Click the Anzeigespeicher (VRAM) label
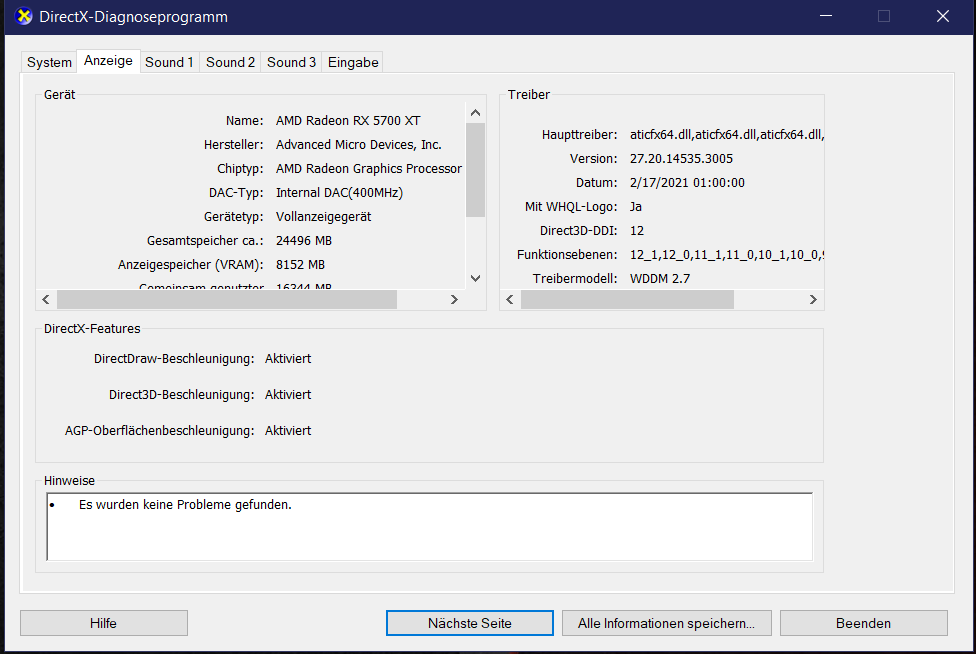Screen dimensions: 976x654 (190, 264)
